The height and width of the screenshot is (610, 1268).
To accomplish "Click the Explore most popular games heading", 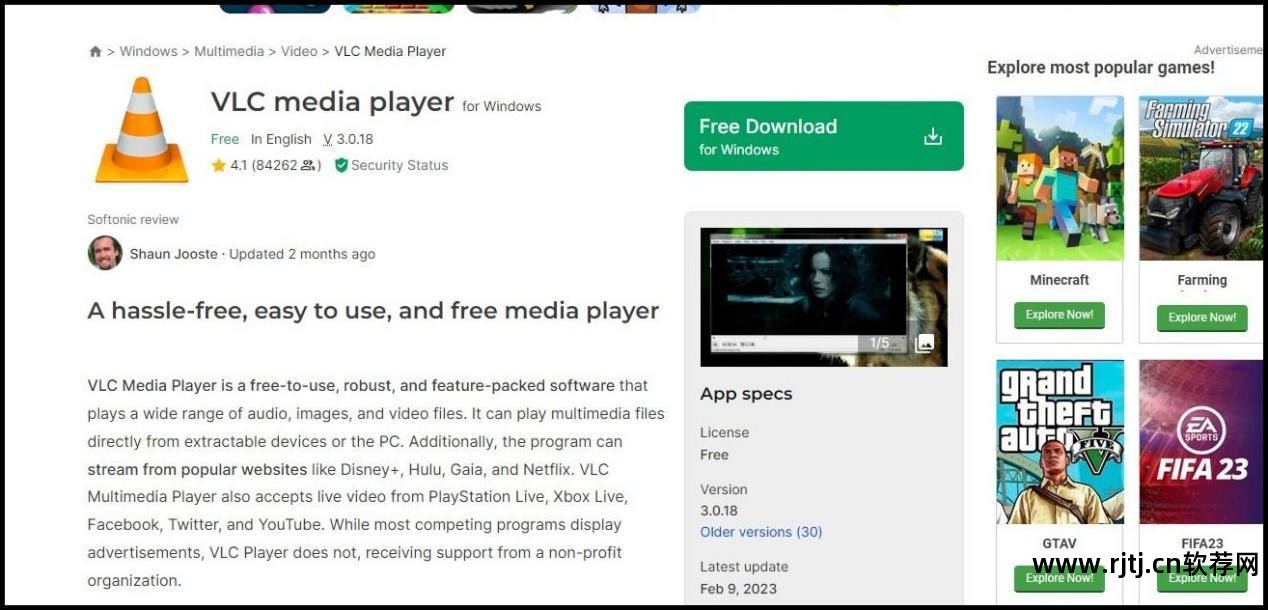I will click(x=1101, y=68).
